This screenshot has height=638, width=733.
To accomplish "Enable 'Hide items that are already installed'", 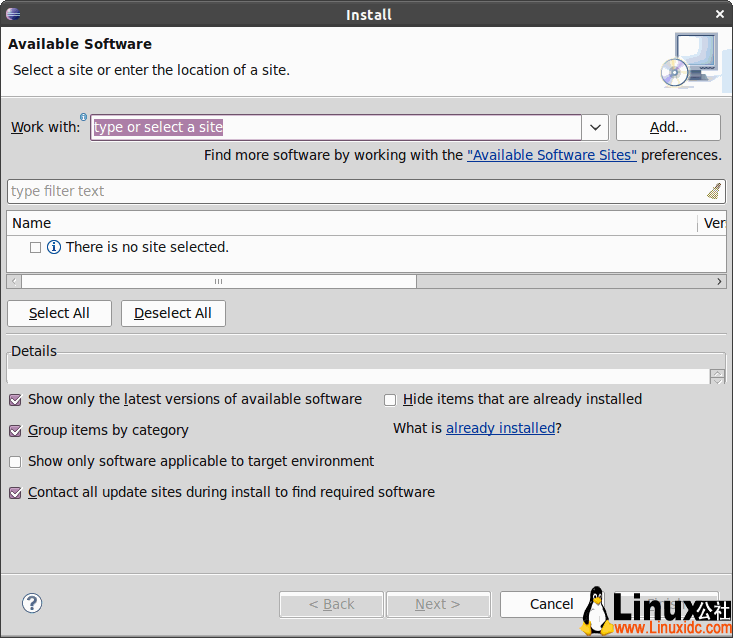I will (x=391, y=399).
